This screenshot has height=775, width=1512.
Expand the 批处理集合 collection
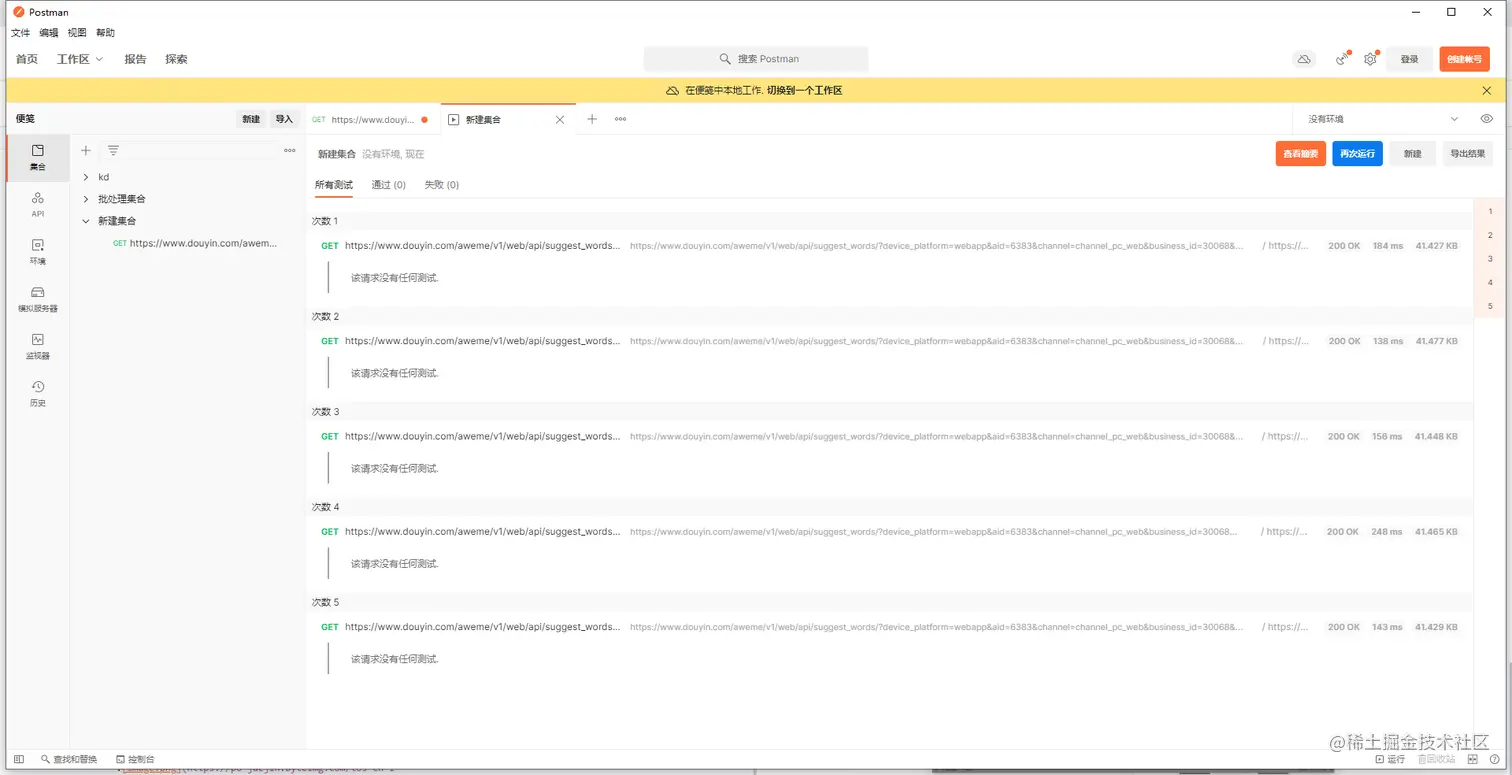tap(86, 199)
